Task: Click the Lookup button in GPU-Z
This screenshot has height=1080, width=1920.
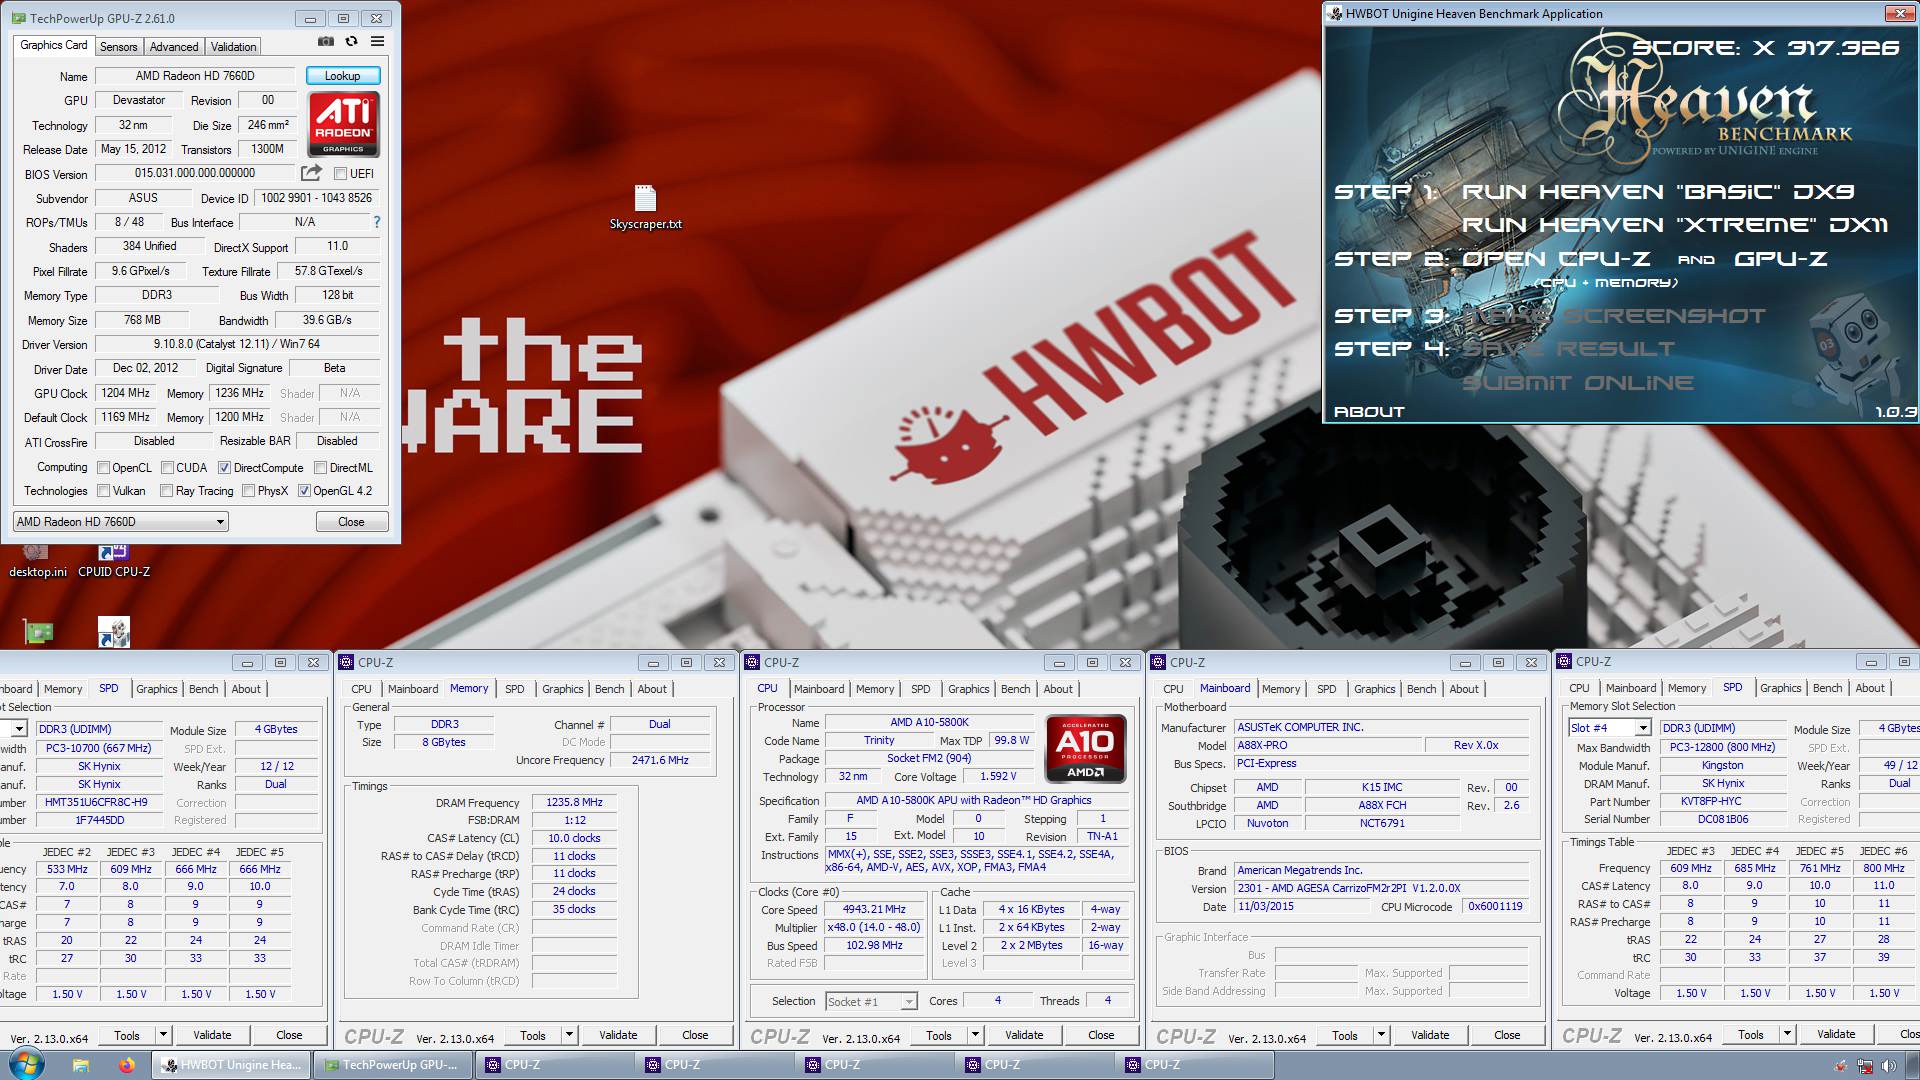Action: pos(342,76)
